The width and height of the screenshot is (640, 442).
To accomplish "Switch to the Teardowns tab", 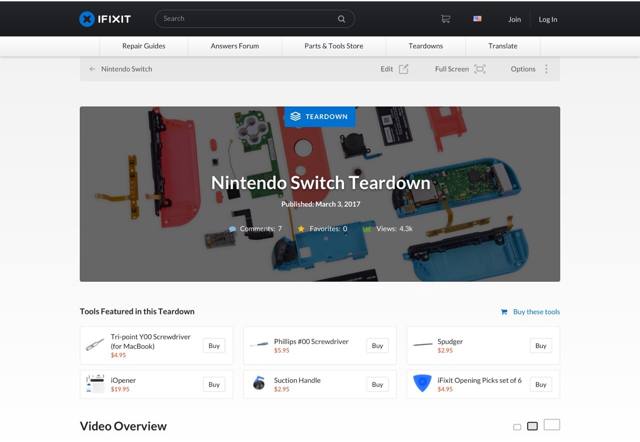I will point(426,46).
